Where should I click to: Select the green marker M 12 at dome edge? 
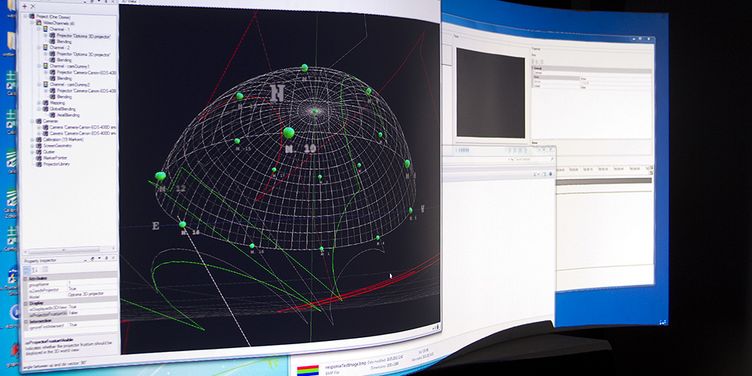[x=160, y=176]
